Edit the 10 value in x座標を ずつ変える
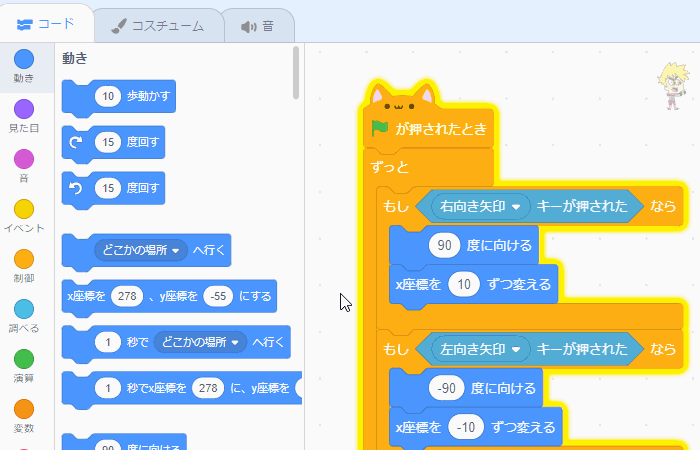 pos(464,284)
